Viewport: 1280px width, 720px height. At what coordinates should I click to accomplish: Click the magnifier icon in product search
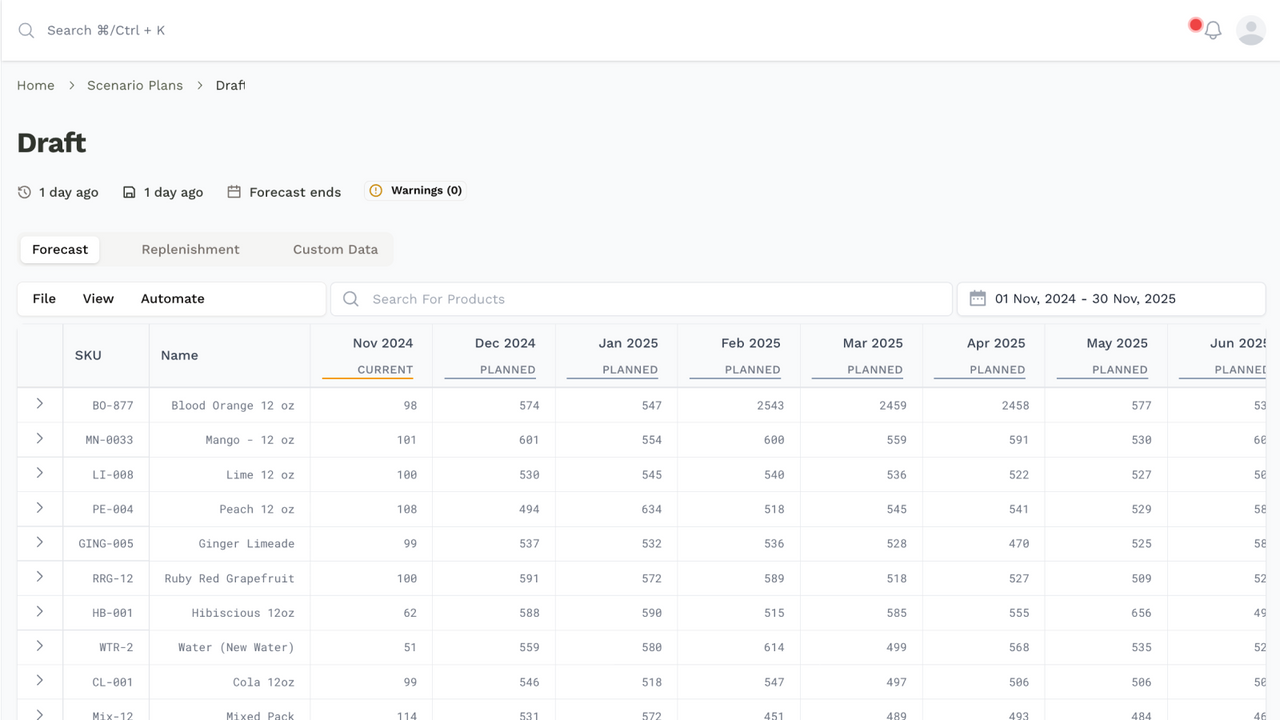(x=351, y=299)
